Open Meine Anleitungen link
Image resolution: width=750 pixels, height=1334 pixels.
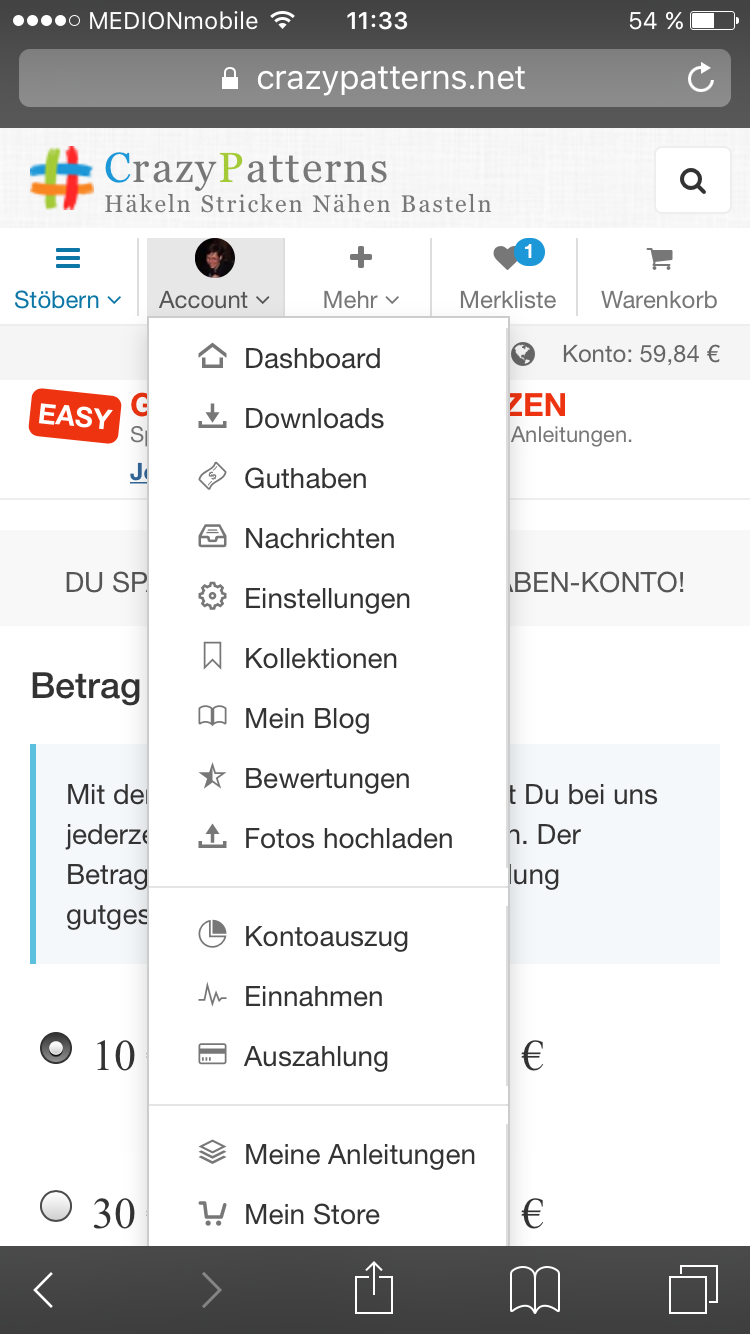click(x=359, y=1154)
